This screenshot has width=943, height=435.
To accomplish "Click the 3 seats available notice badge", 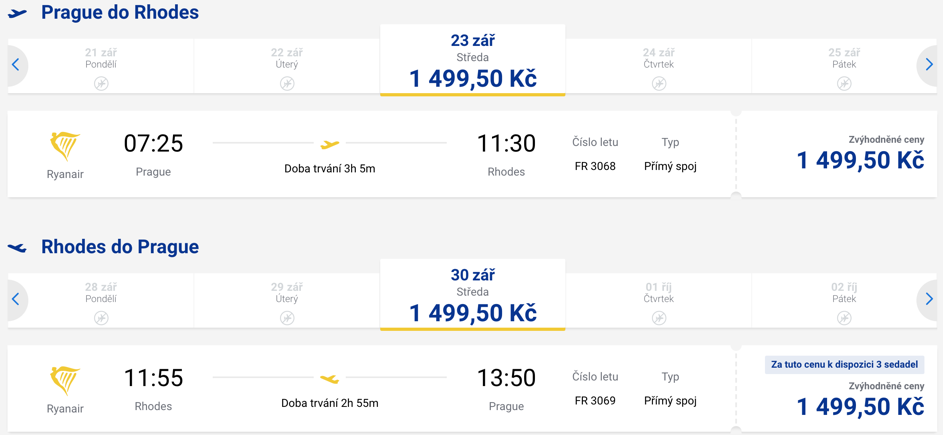I will pos(845,365).
